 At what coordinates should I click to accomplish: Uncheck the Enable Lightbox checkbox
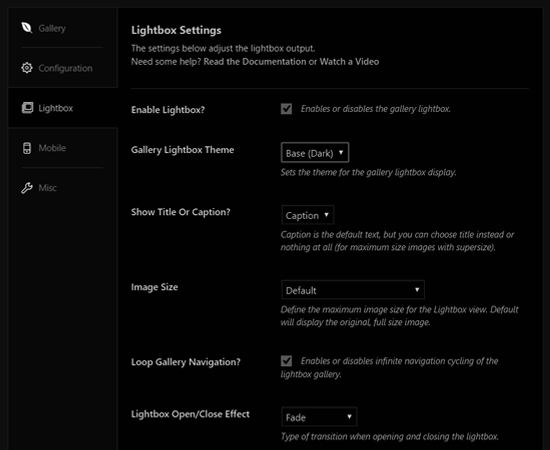(x=286, y=109)
